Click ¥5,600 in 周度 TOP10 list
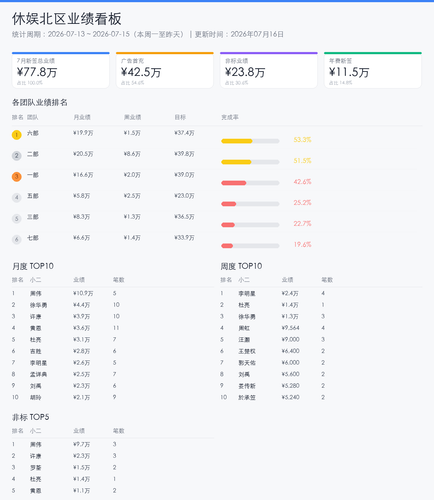Viewport: 434px width, 500px height. [x=291, y=374]
